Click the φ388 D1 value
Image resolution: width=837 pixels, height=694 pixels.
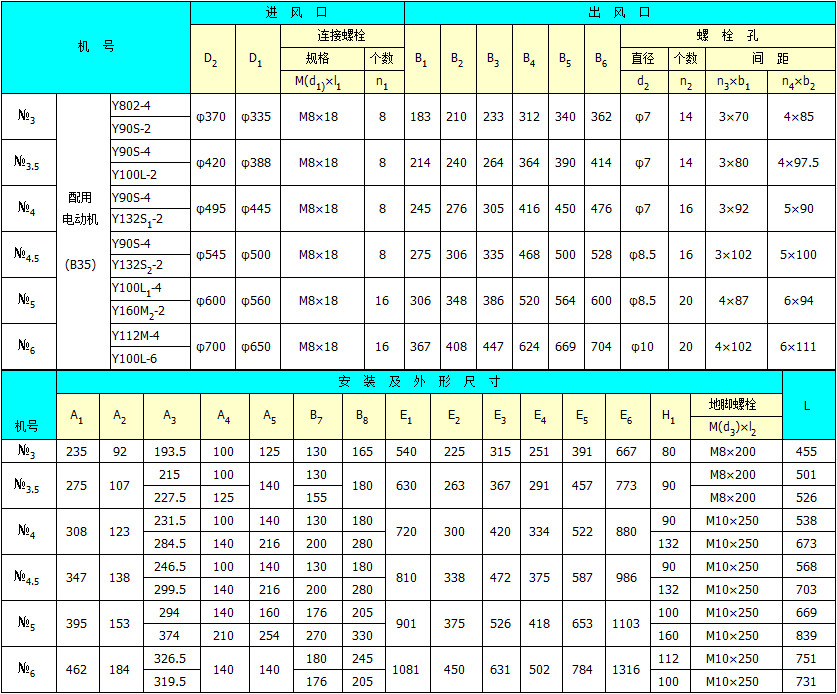pos(257,162)
